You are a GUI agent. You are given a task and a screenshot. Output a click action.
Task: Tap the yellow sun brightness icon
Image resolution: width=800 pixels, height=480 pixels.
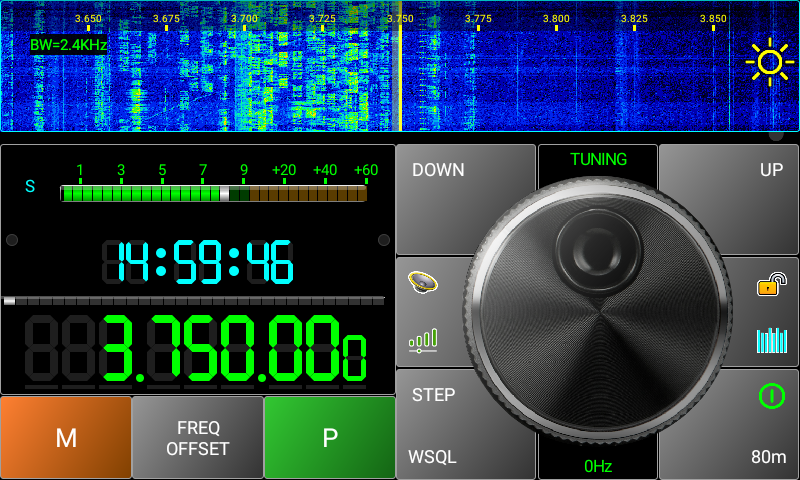[769, 62]
